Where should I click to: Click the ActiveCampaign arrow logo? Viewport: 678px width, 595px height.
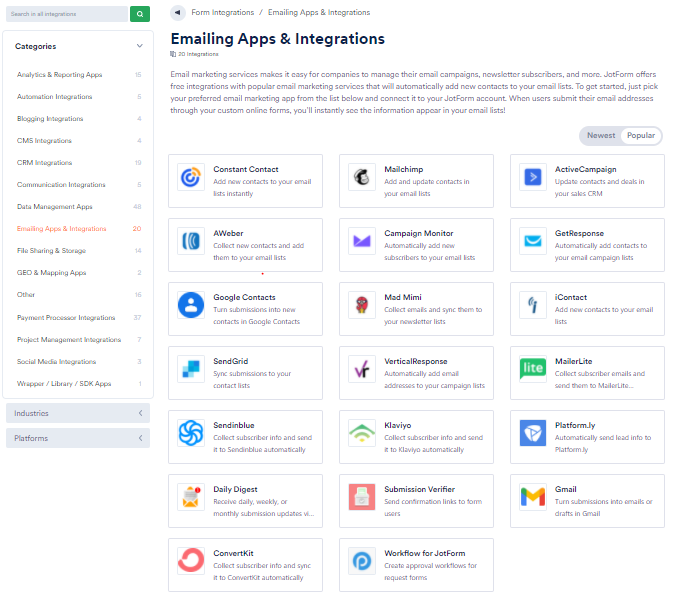point(532,177)
